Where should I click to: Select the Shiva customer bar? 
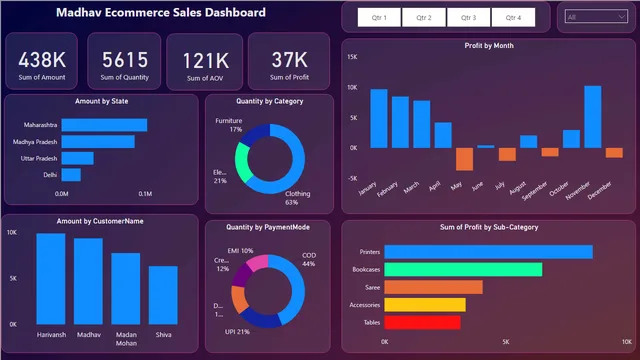(x=163, y=295)
